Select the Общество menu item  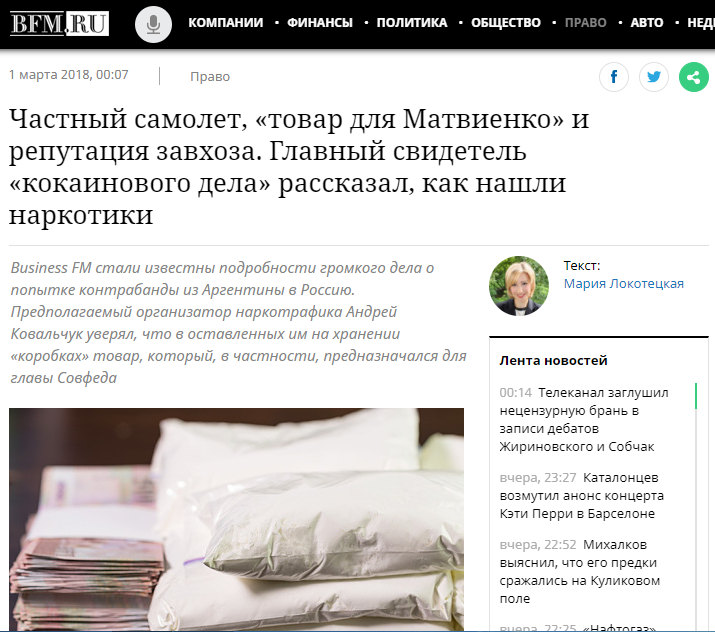tap(506, 23)
